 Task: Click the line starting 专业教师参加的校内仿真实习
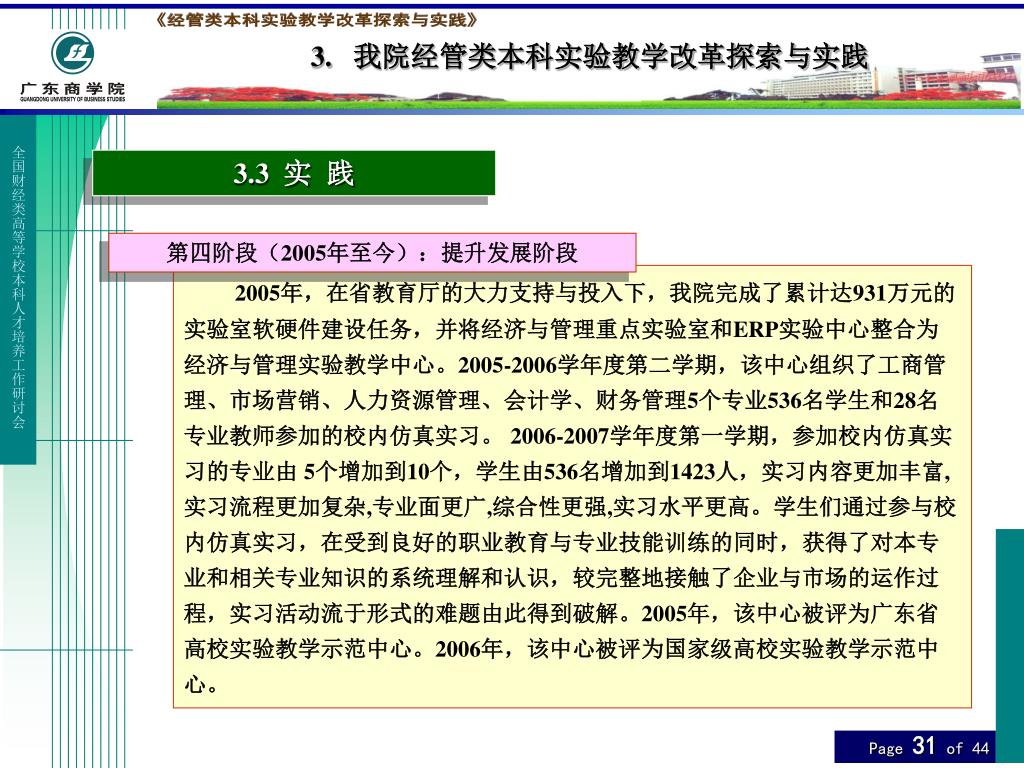[568, 436]
